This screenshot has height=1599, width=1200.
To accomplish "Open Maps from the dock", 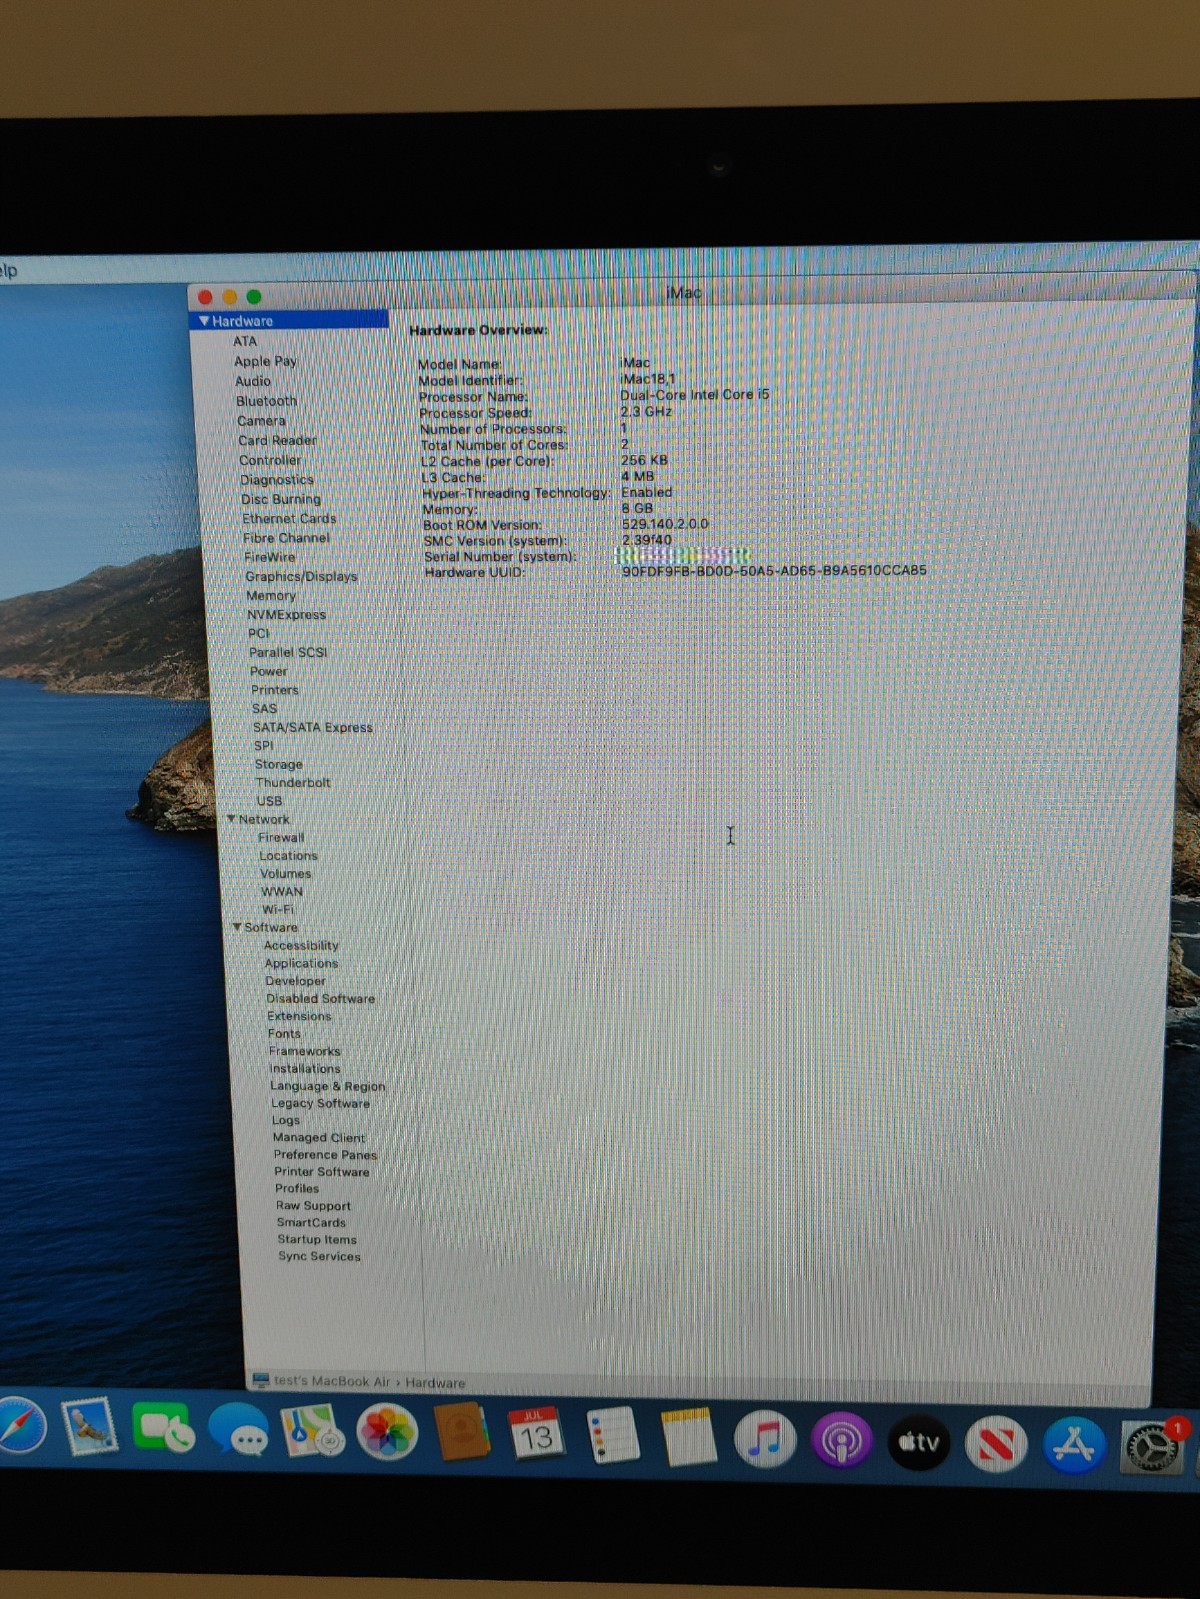I will (312, 1431).
